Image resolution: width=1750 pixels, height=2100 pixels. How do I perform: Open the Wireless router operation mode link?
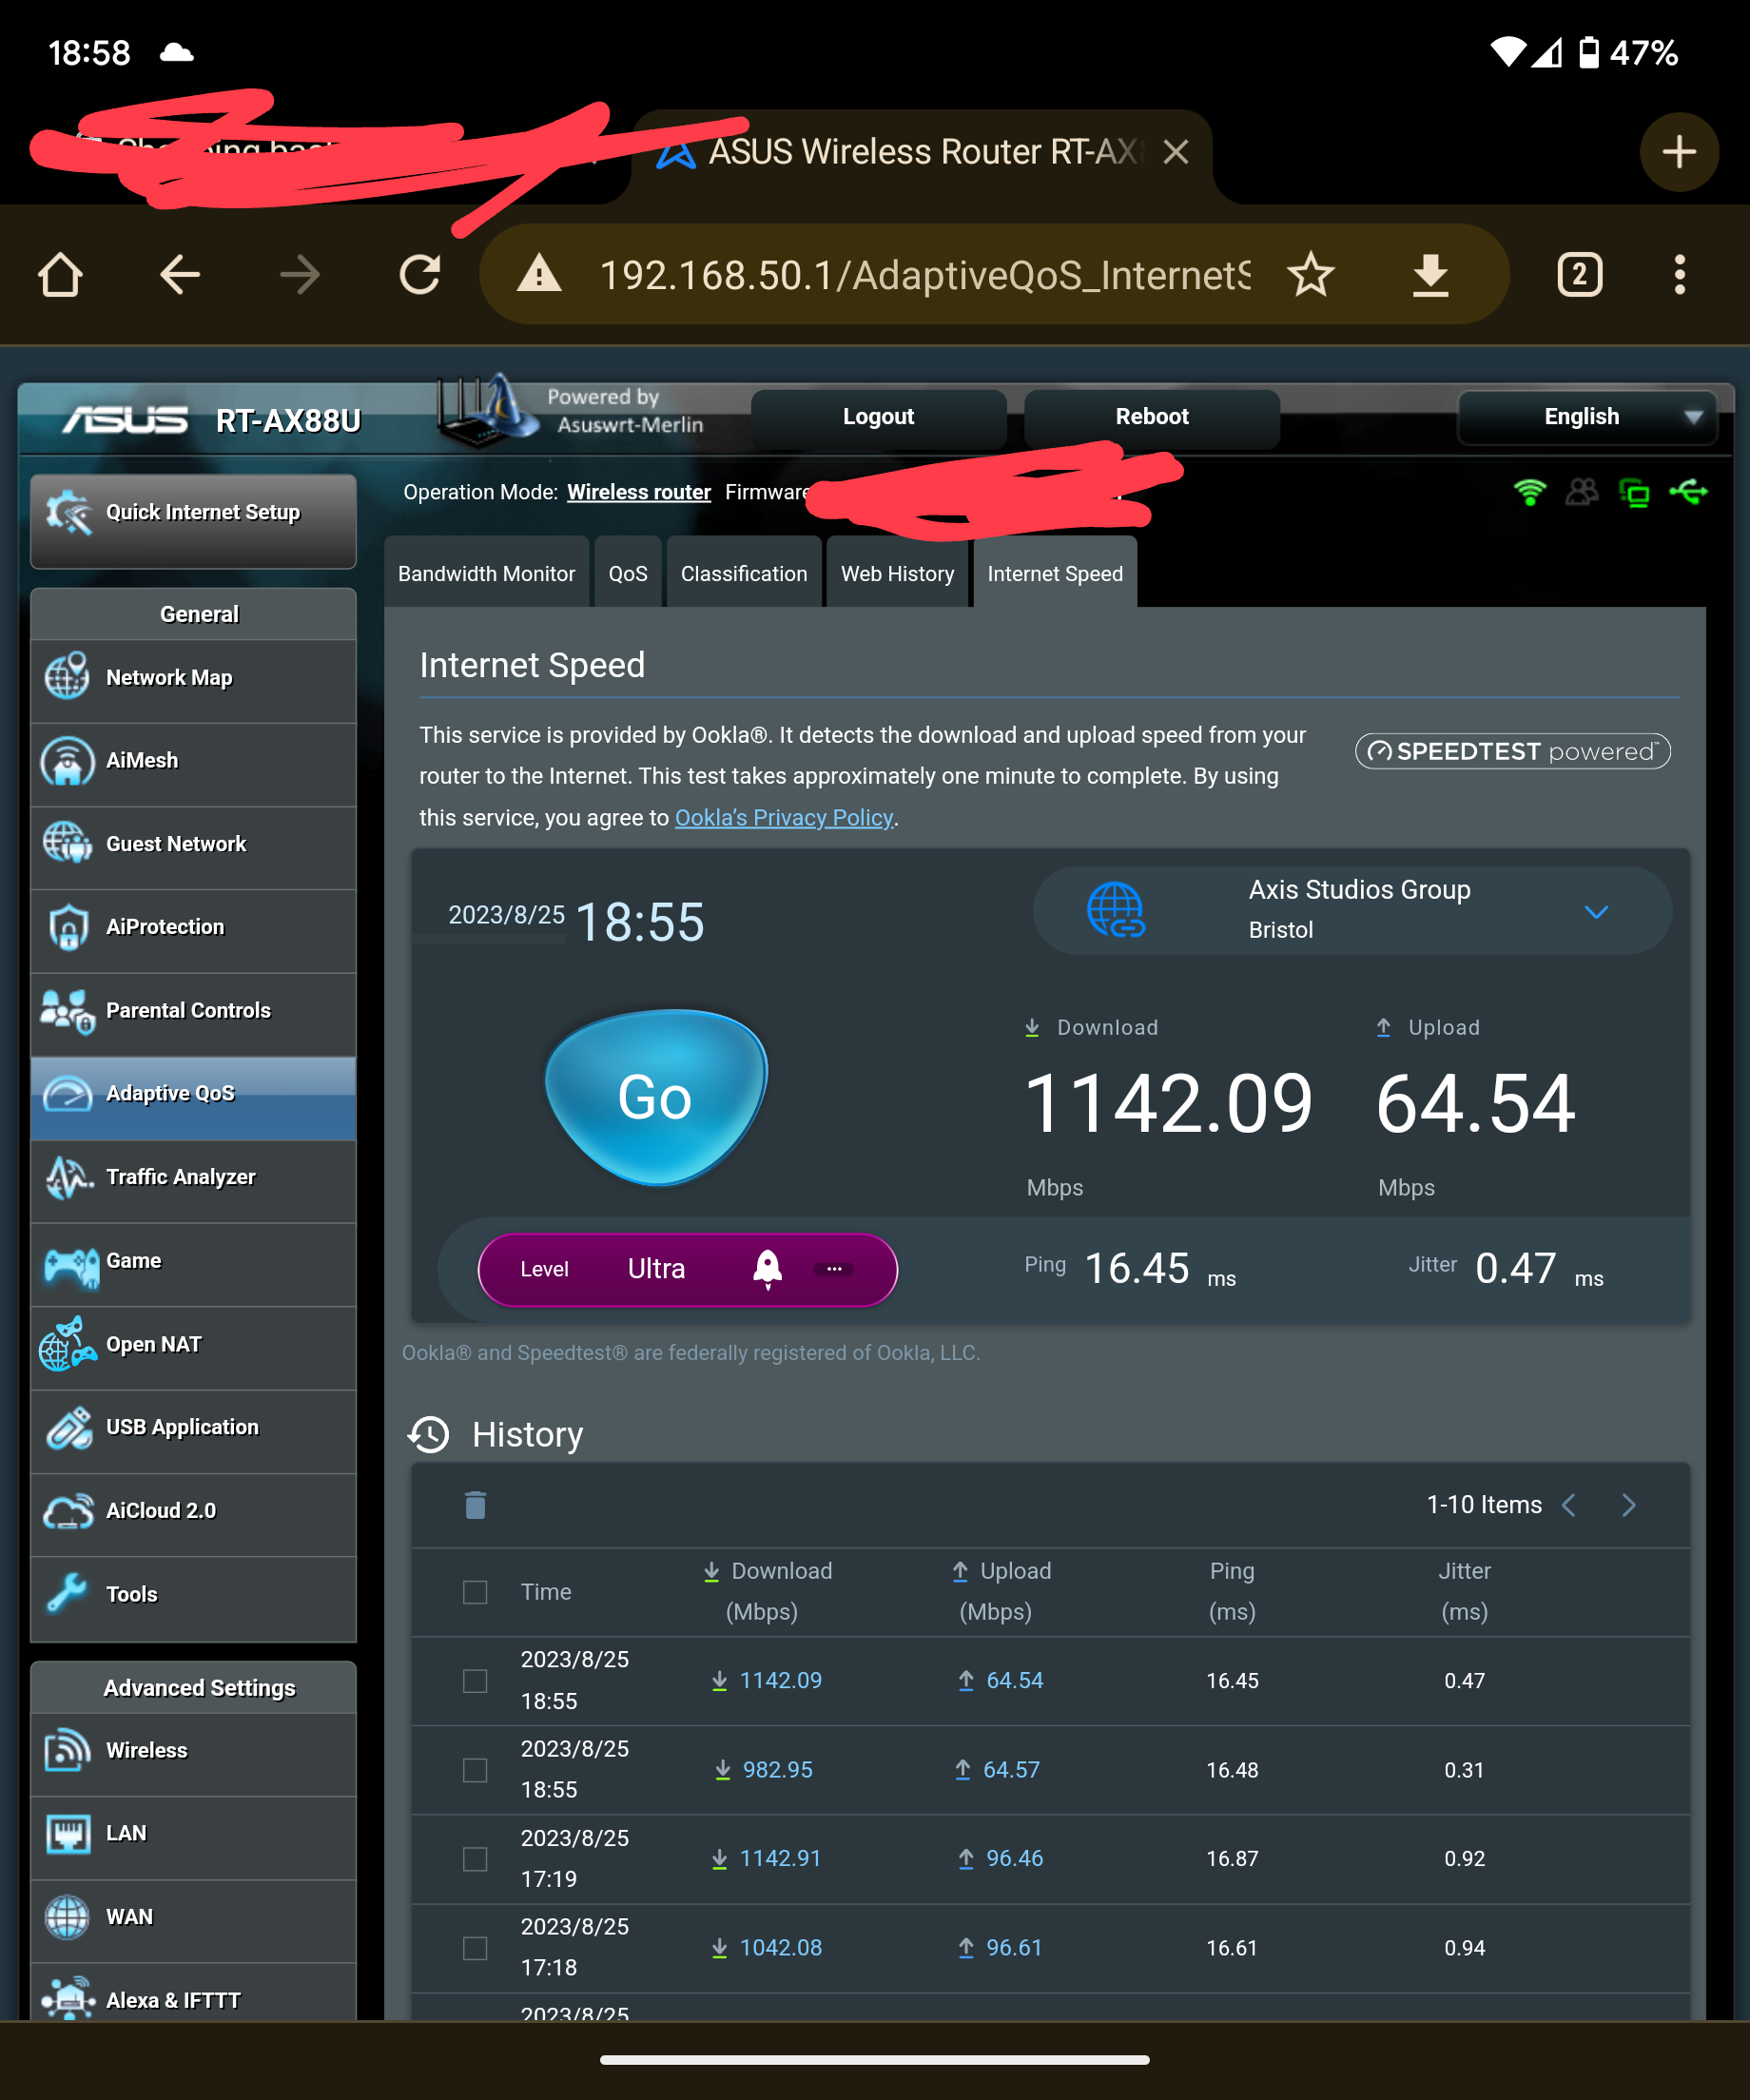coord(639,492)
